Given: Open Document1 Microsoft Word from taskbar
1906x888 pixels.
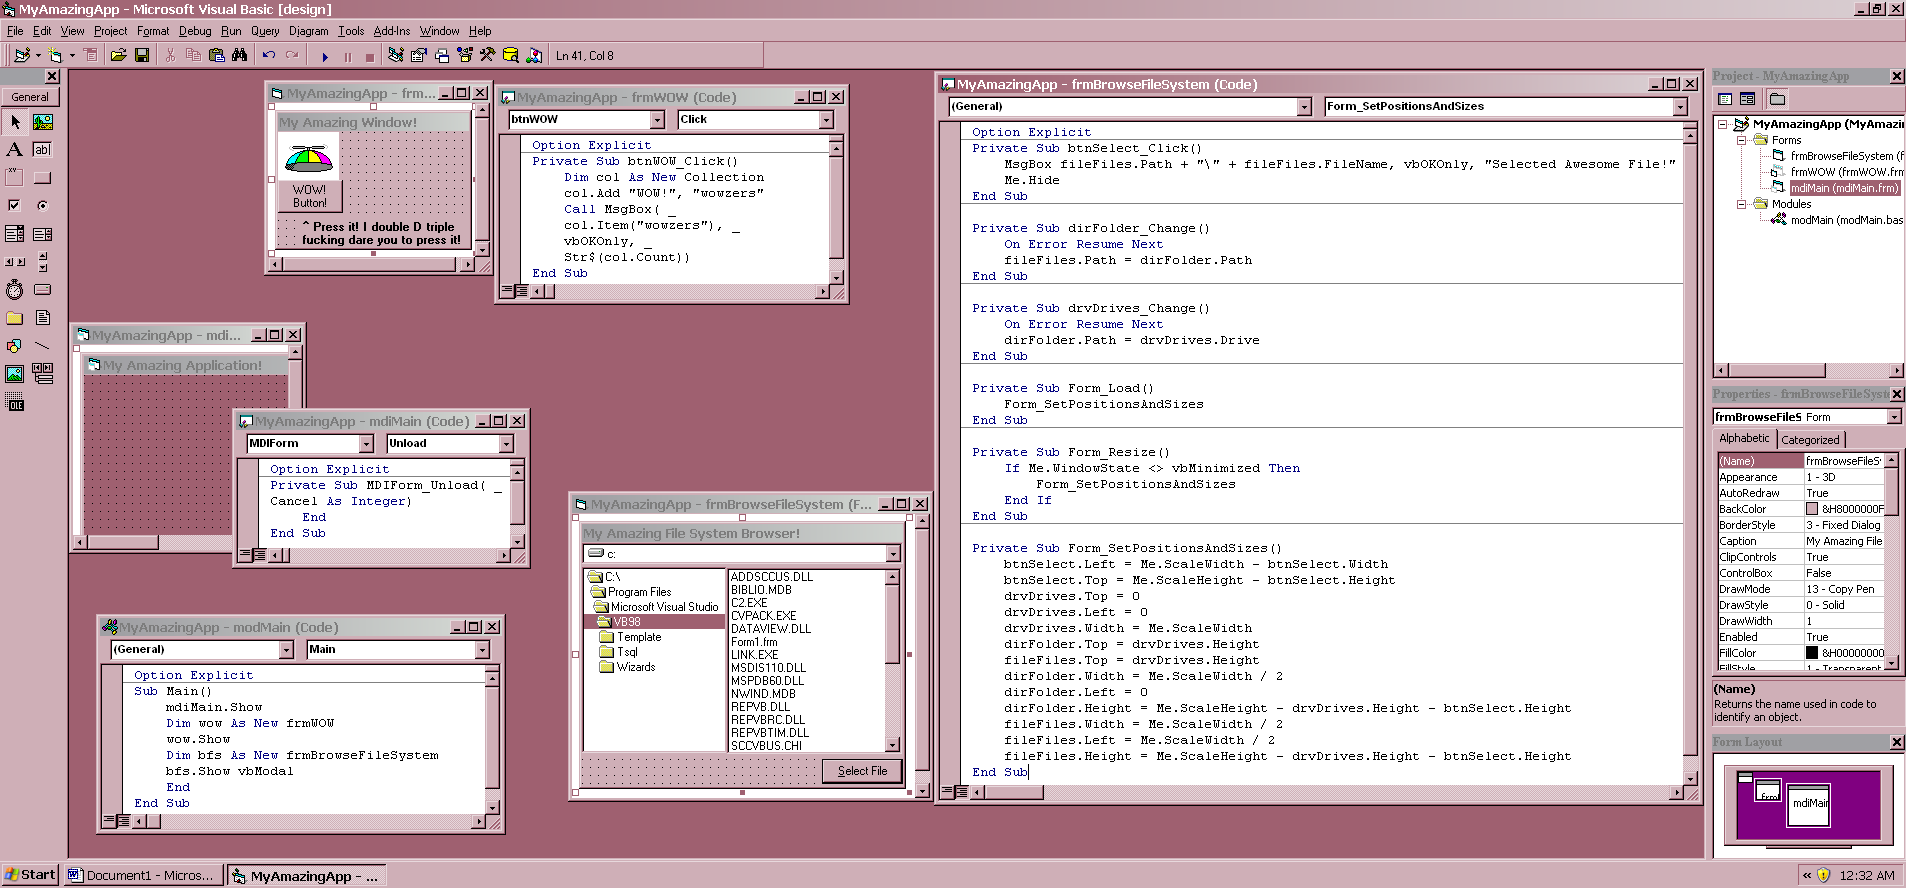Looking at the screenshot, I should coord(141,875).
